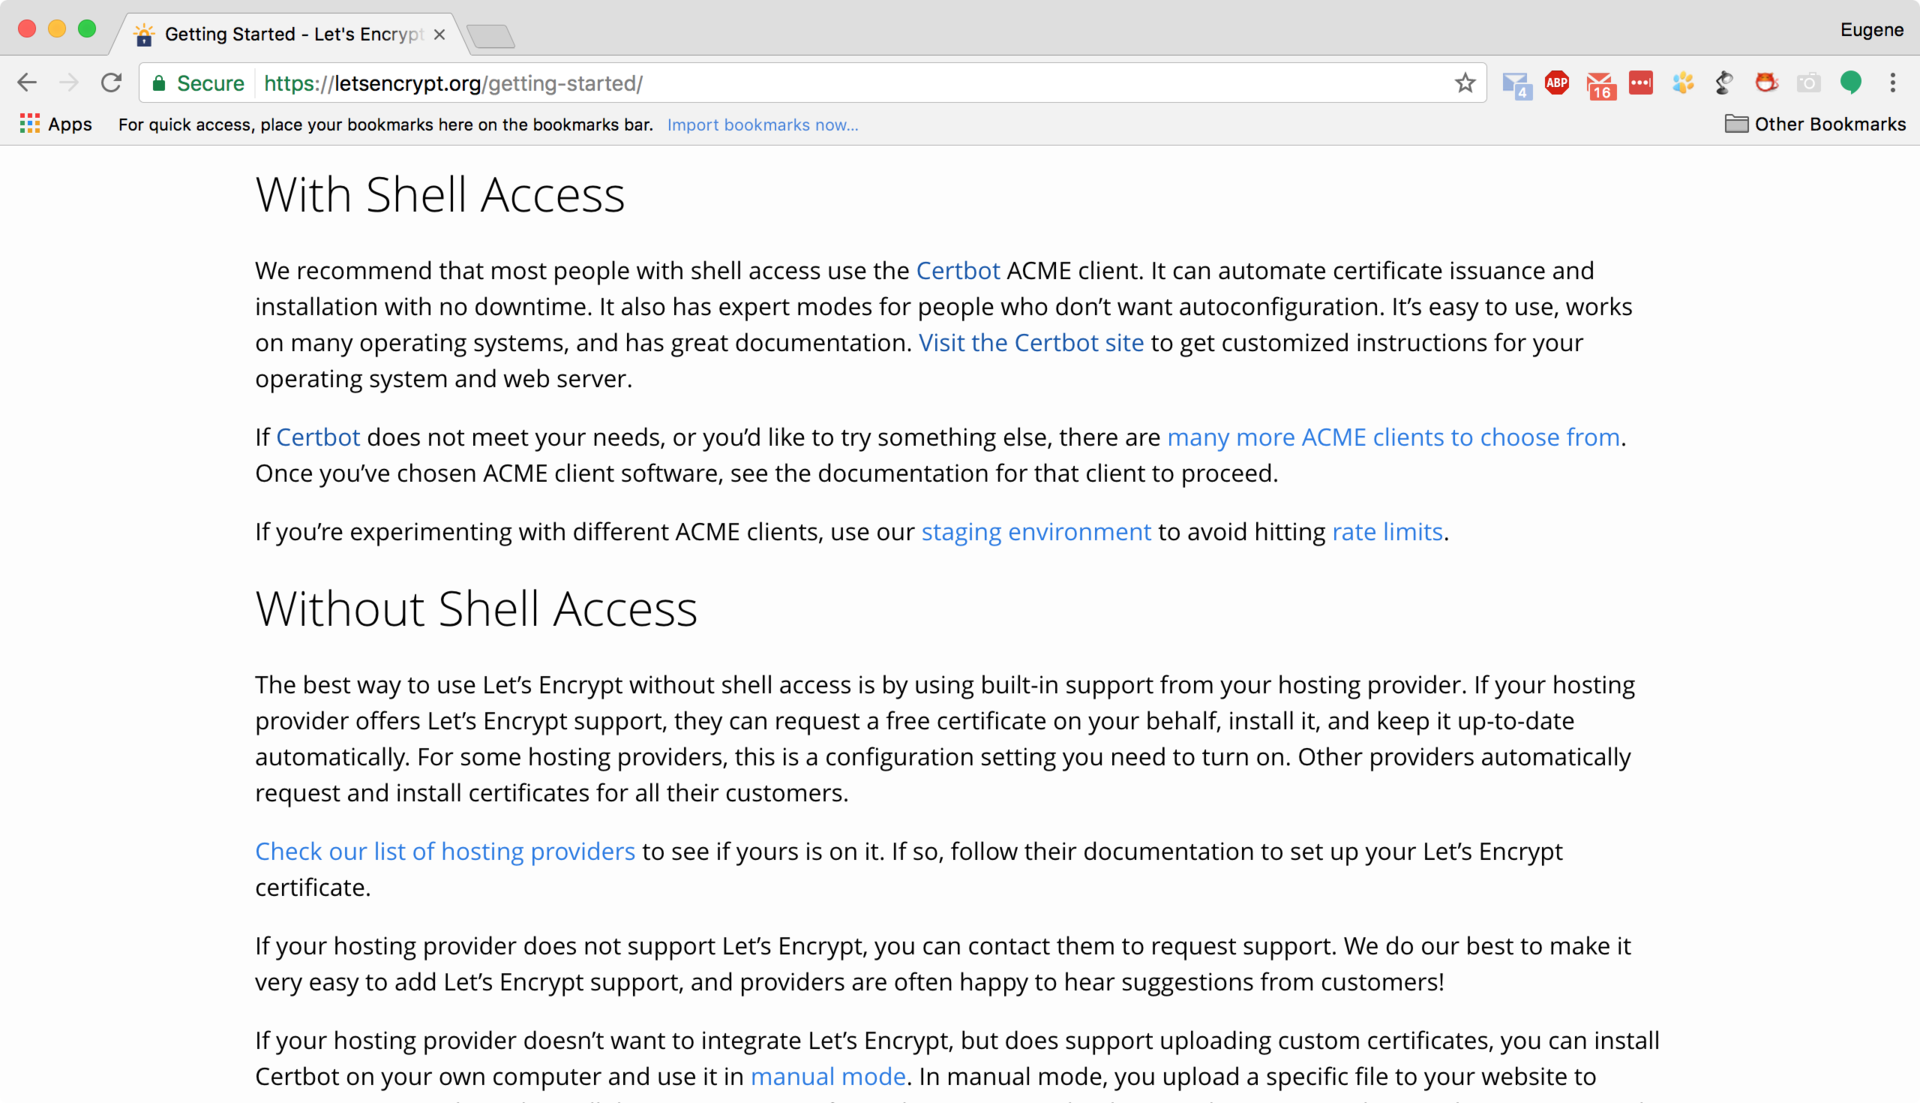Open the staging environment link
Image resolution: width=1920 pixels, height=1103 pixels.
pyautogui.click(x=1036, y=532)
